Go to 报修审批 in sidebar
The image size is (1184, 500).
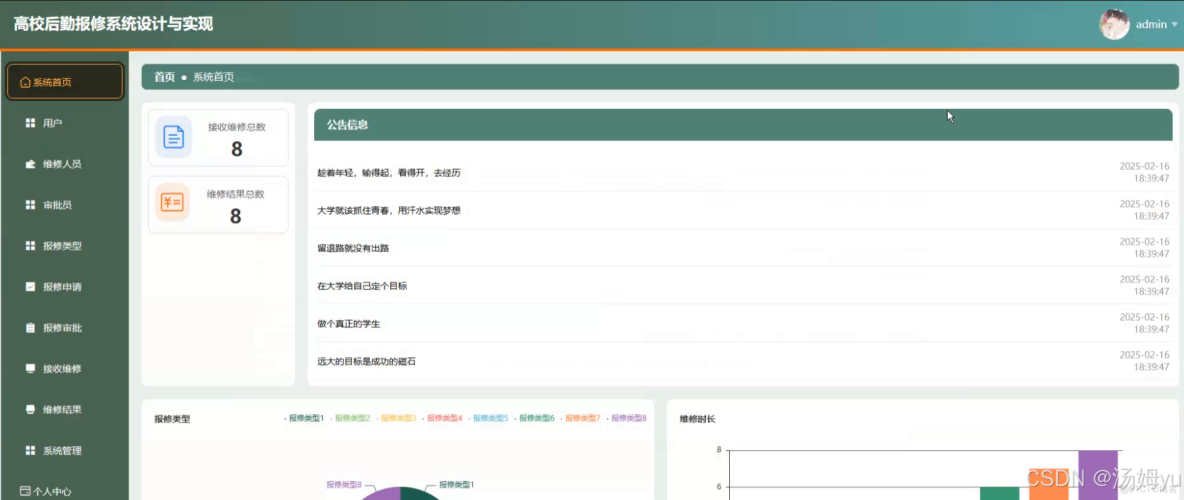[x=64, y=328]
